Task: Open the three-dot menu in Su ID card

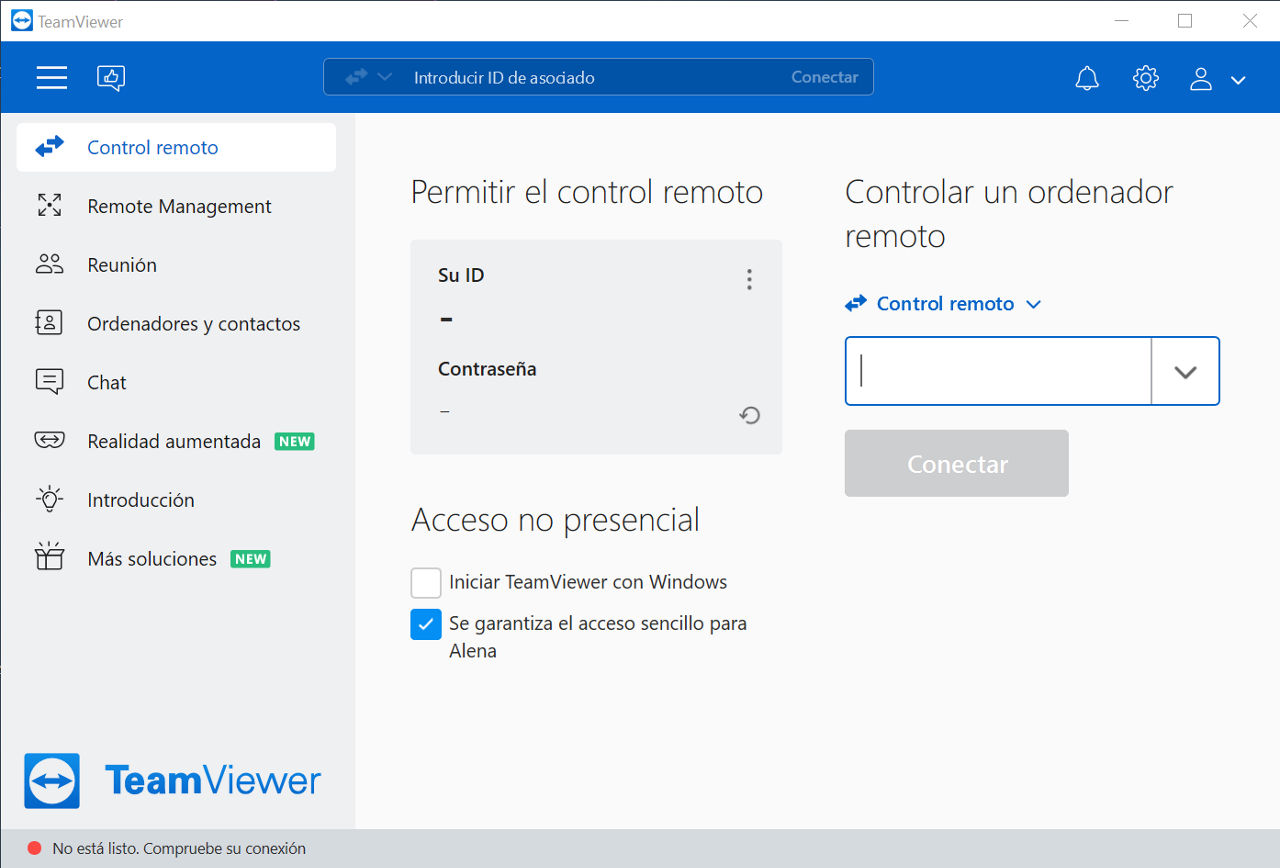Action: (749, 279)
